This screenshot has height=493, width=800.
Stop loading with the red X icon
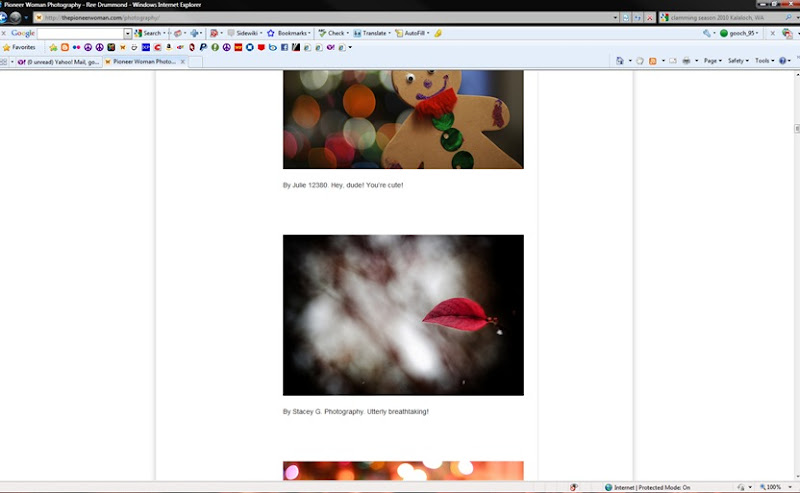pos(649,18)
